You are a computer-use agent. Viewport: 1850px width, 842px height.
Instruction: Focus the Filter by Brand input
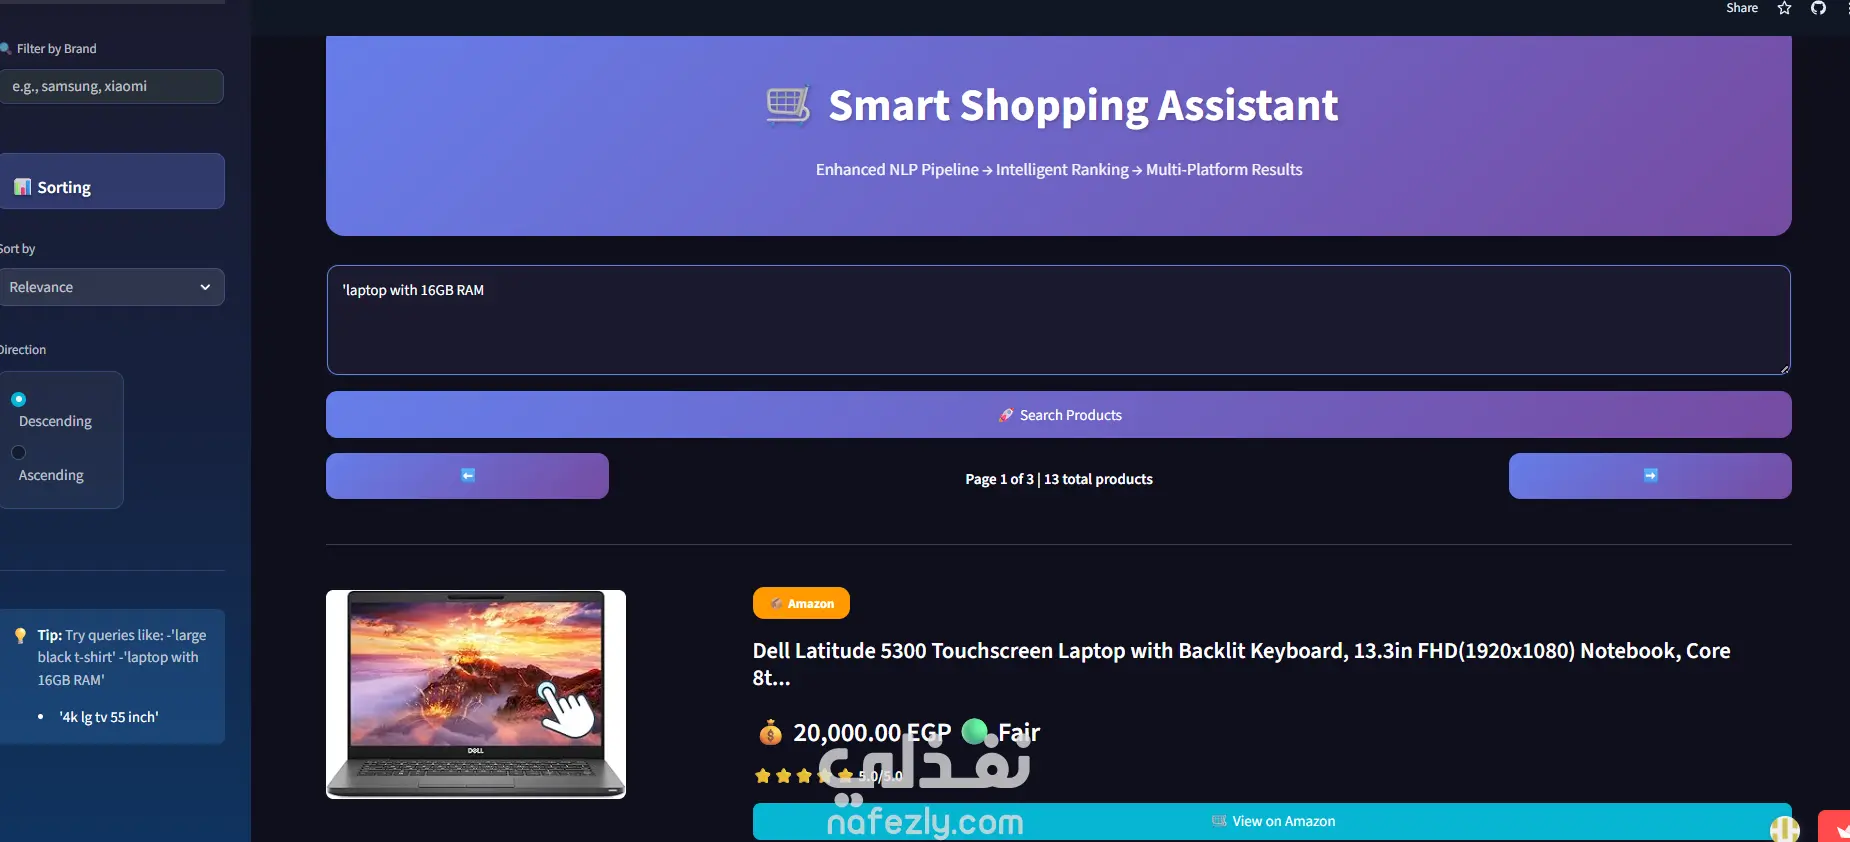[111, 86]
